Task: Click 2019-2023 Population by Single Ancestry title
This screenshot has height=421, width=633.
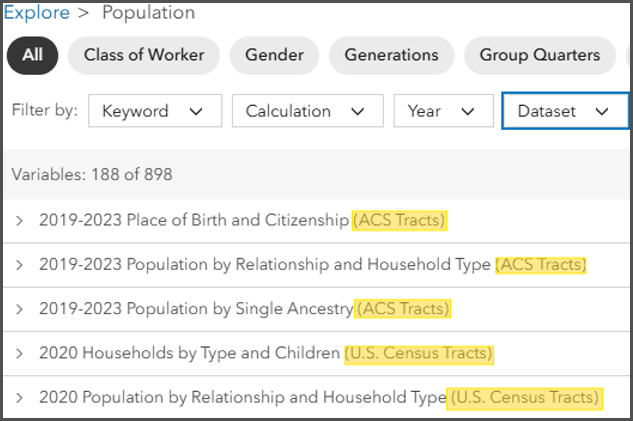Action: coord(196,309)
